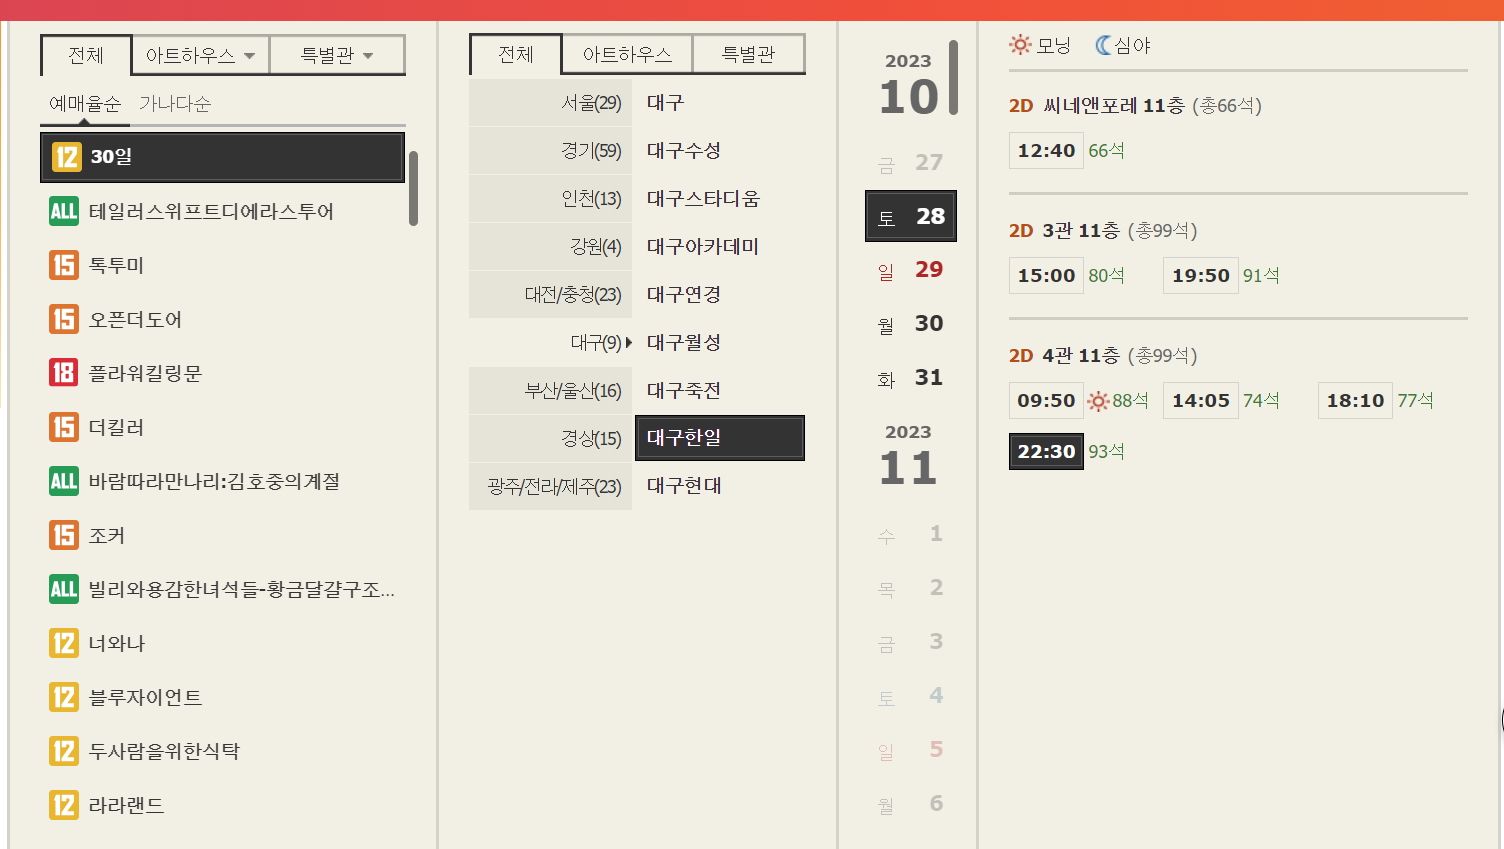This screenshot has width=1504, height=849.
Task: Click the 15 rating badge beside 조커
Action: 64,535
